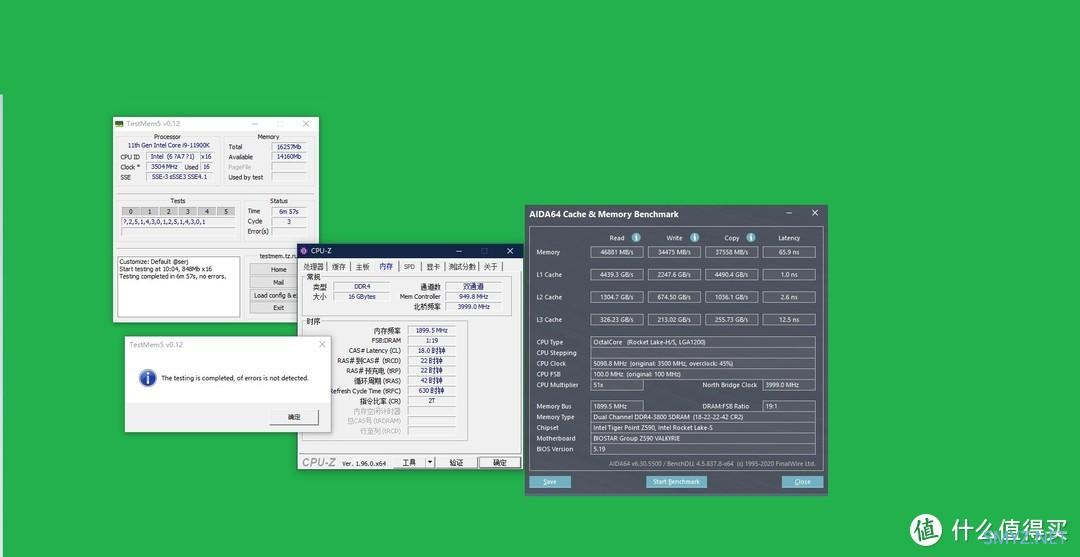The height and width of the screenshot is (557, 1080).
Task: Select test 4 box in TestMem5 Tests
Action: pyautogui.click(x=207, y=211)
